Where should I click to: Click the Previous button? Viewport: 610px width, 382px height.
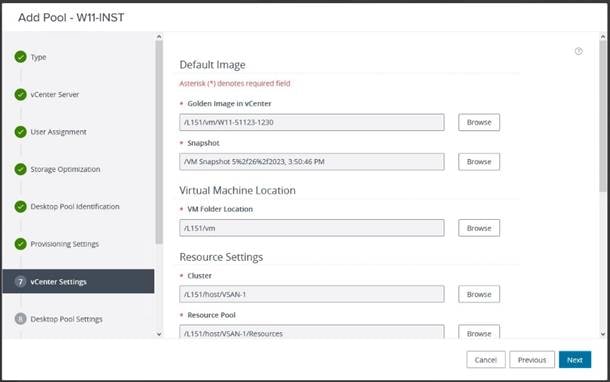[x=532, y=360]
